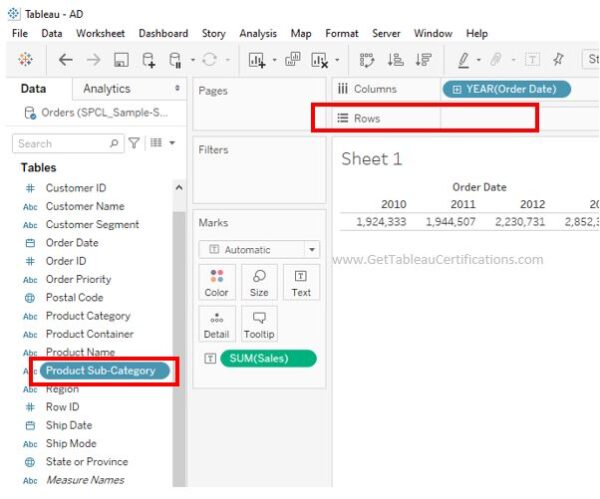This screenshot has height=499, width=600.
Task: Select the Customer Segment field
Action: click(92, 224)
